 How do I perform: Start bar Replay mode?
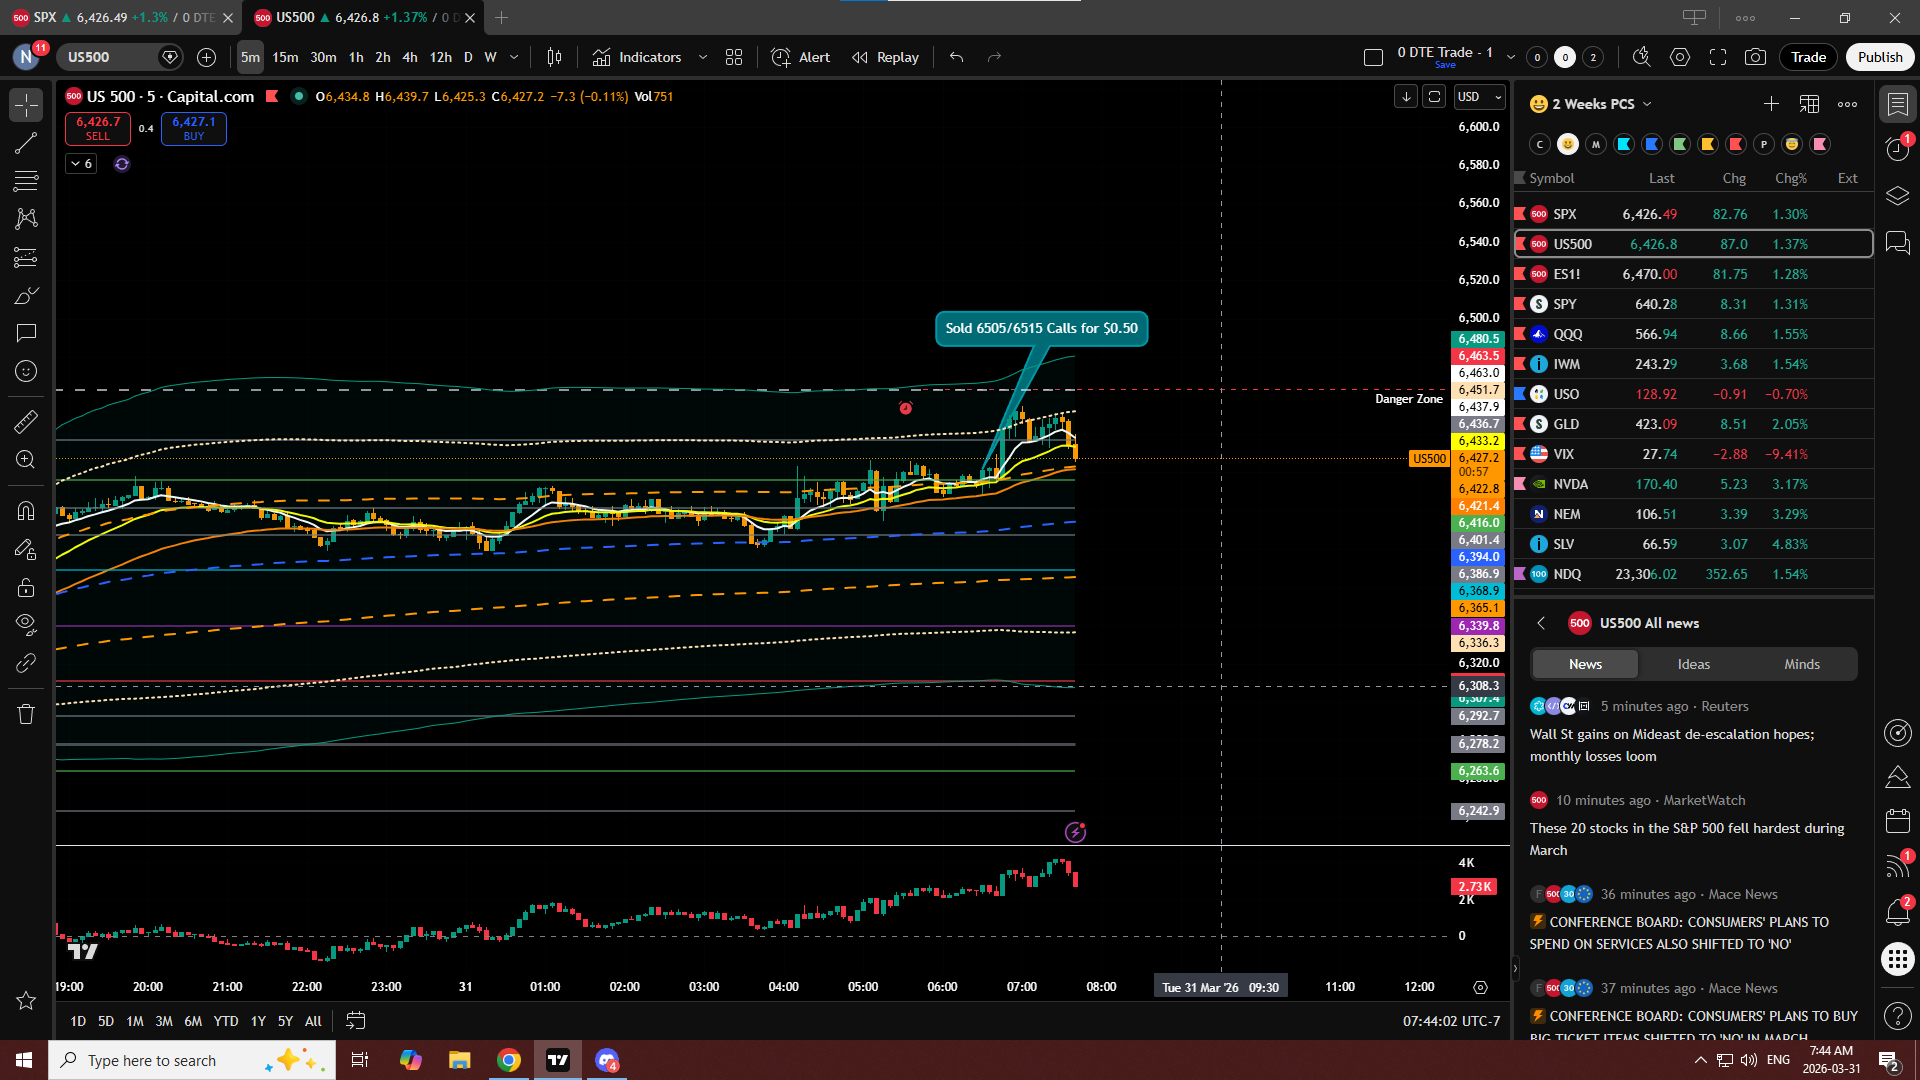pyautogui.click(x=885, y=57)
